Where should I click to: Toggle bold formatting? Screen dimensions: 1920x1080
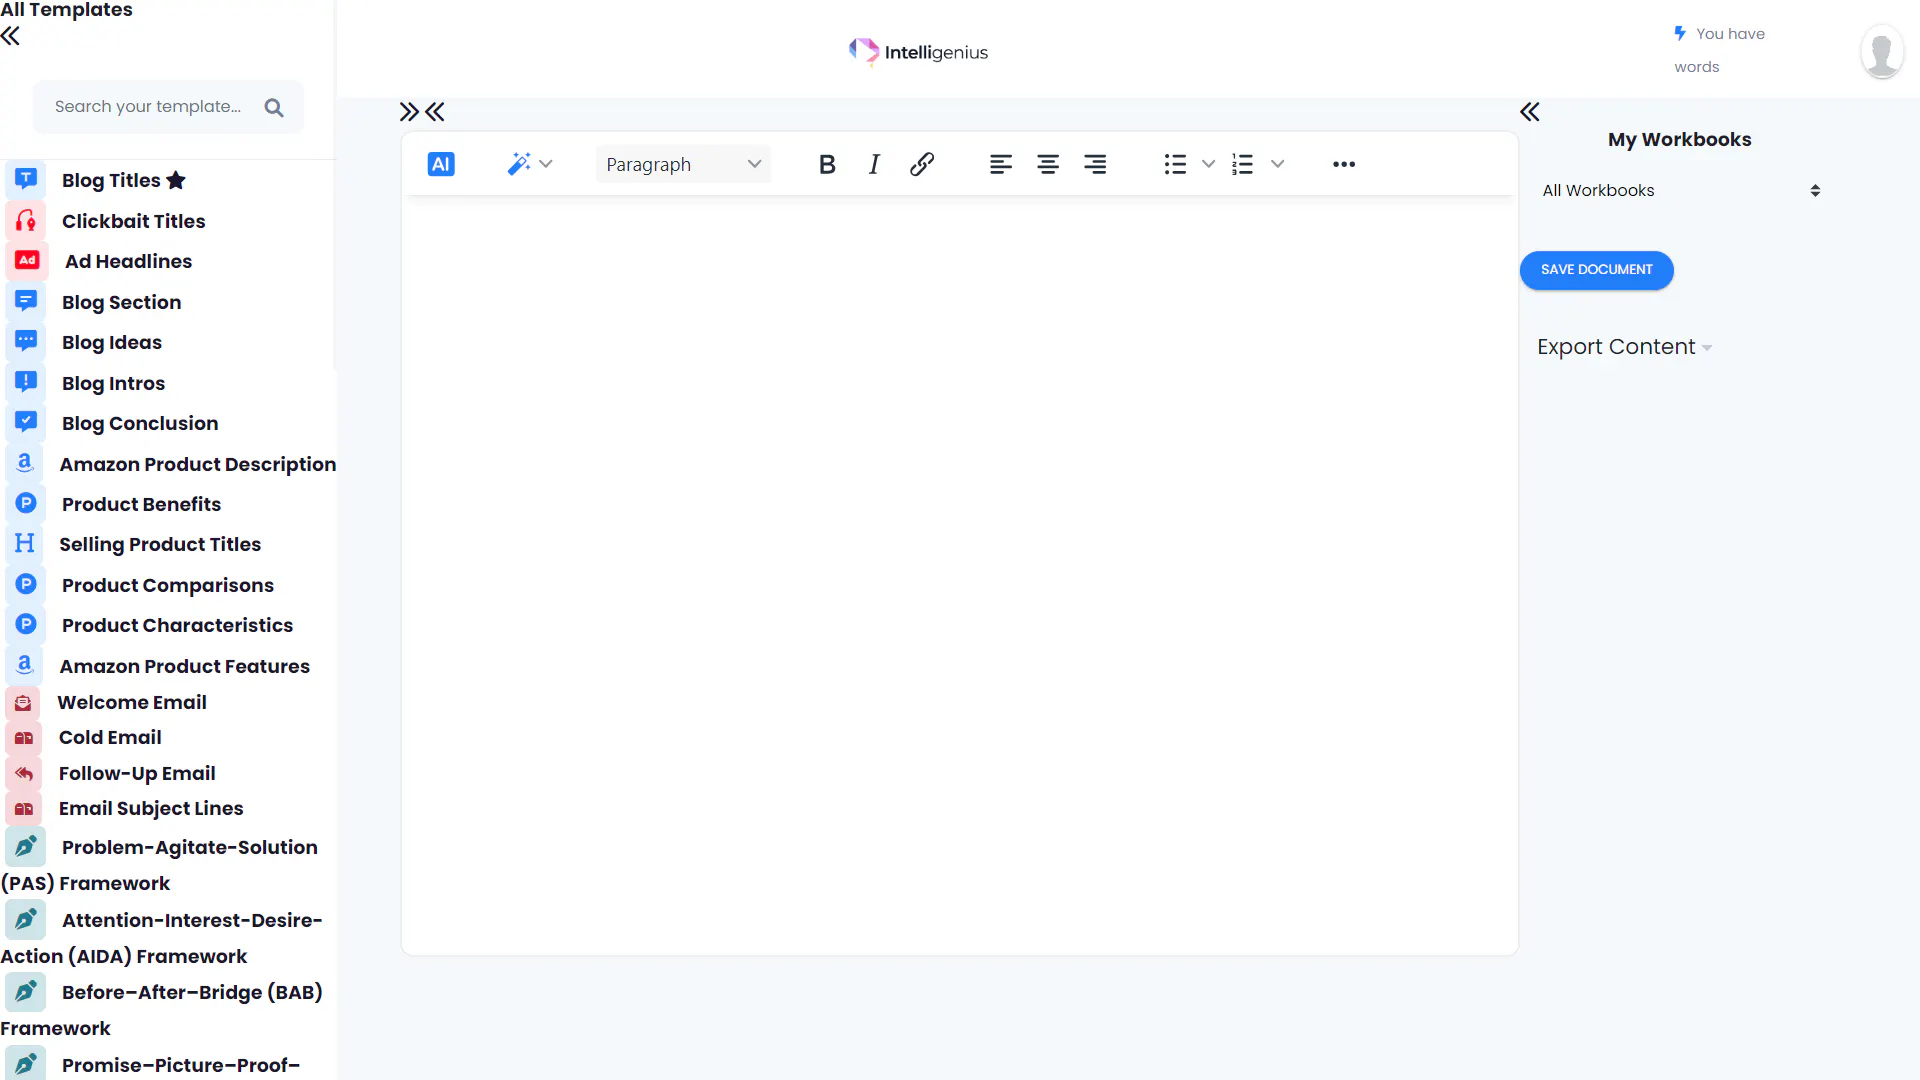[827, 164]
